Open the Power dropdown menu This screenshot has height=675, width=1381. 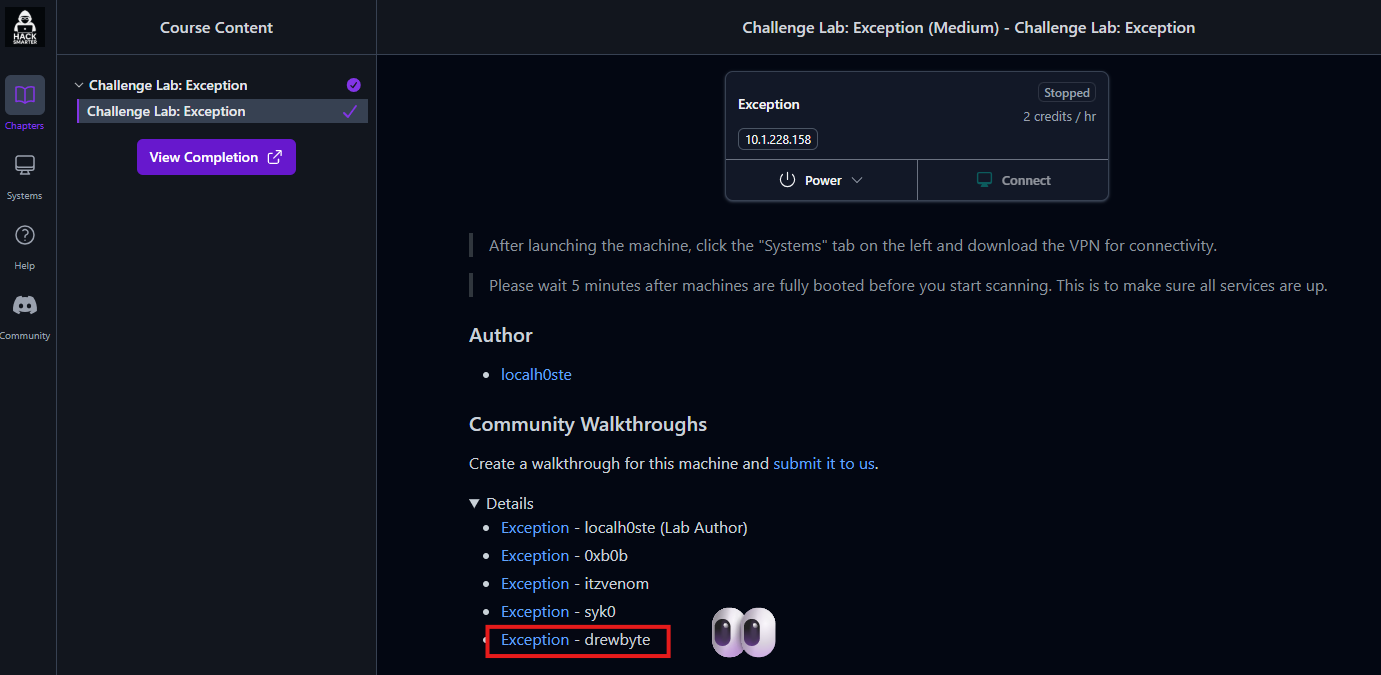821,180
